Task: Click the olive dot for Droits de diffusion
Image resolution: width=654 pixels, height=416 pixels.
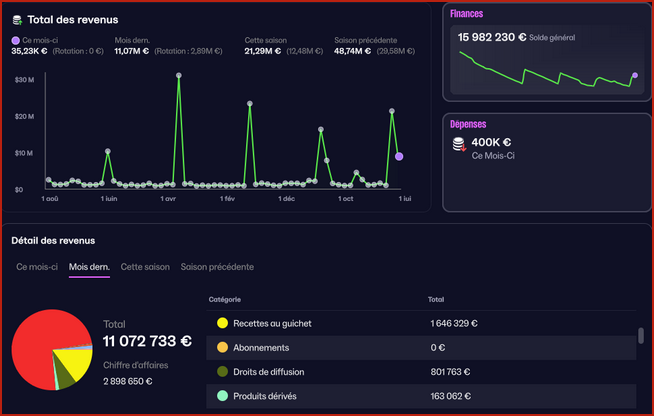Action: coord(222,372)
